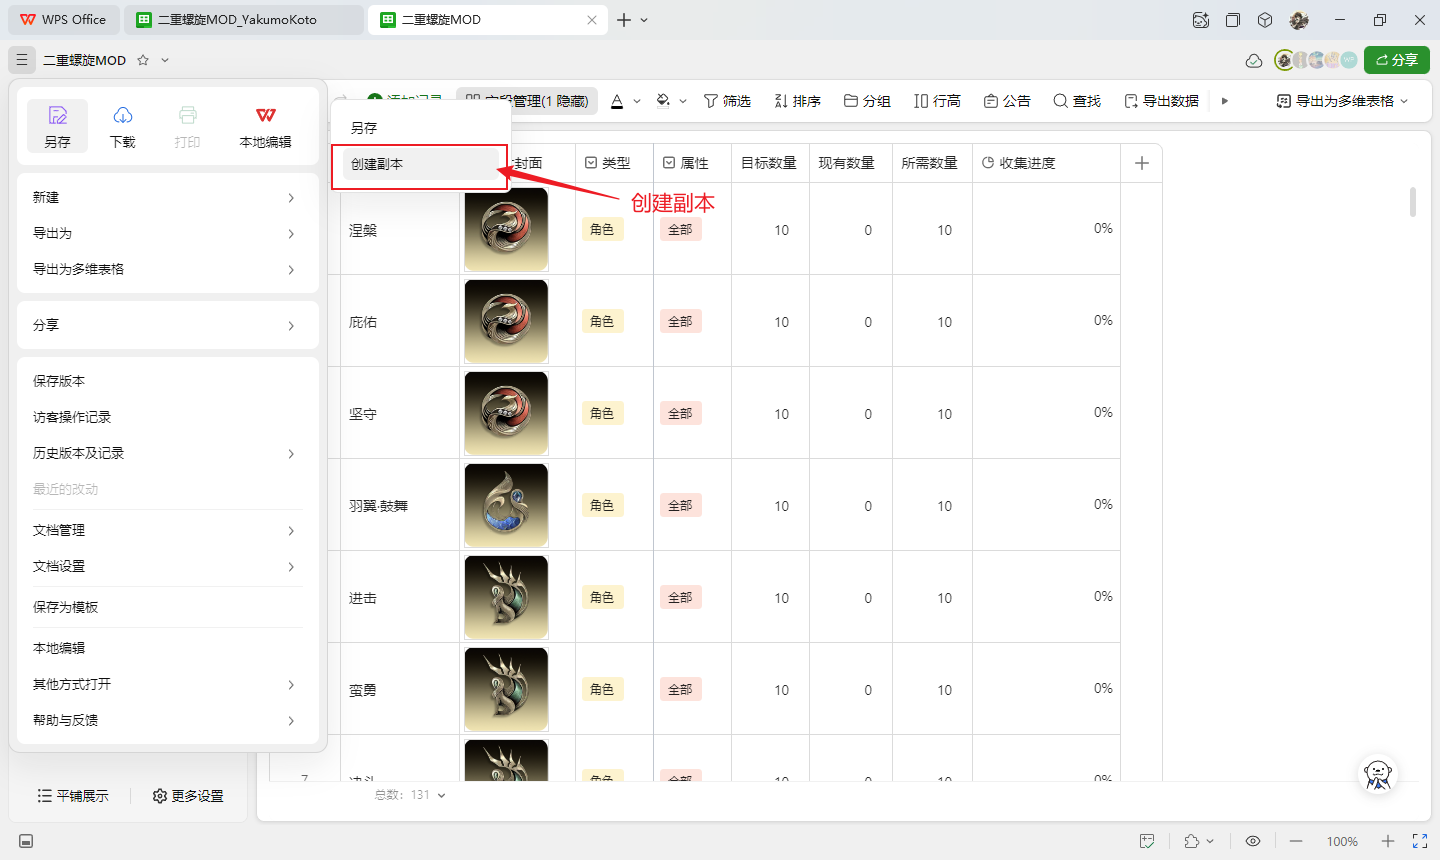Open 导出为多维表格 toolbar dropdown
The height and width of the screenshot is (860, 1440).
(1343, 101)
